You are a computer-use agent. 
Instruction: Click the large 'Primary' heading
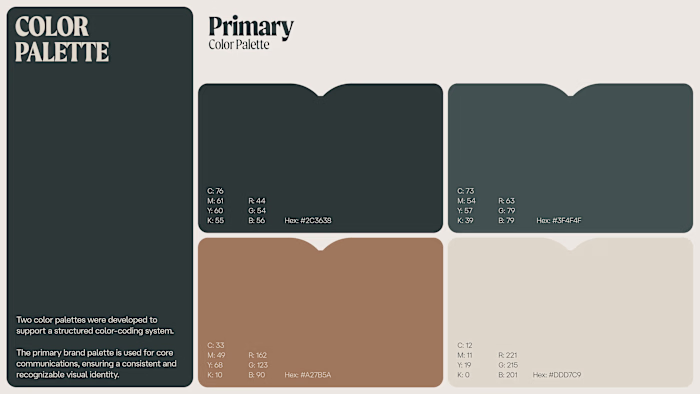coord(251,27)
